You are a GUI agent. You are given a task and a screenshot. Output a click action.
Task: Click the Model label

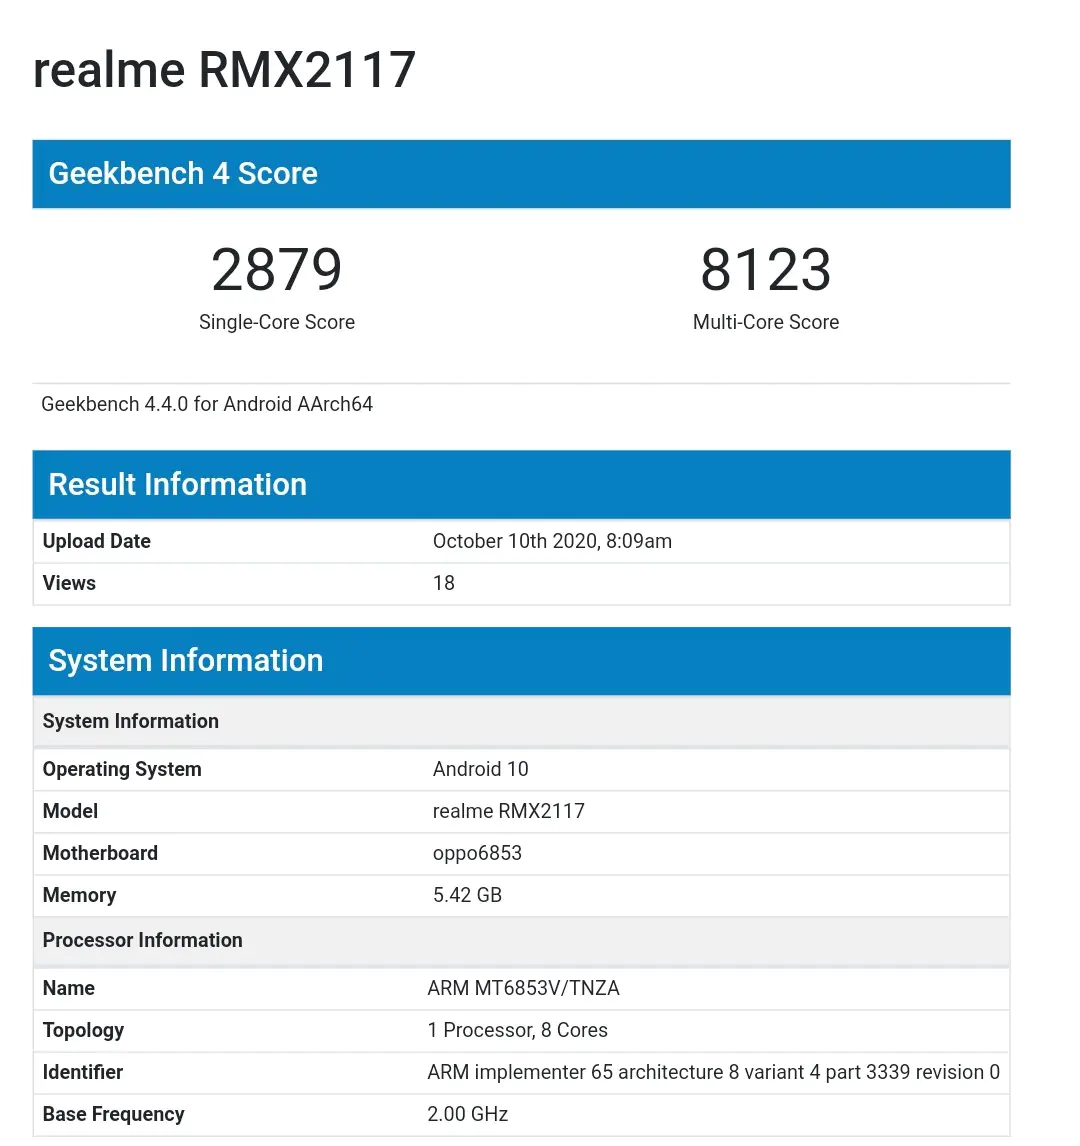point(70,811)
